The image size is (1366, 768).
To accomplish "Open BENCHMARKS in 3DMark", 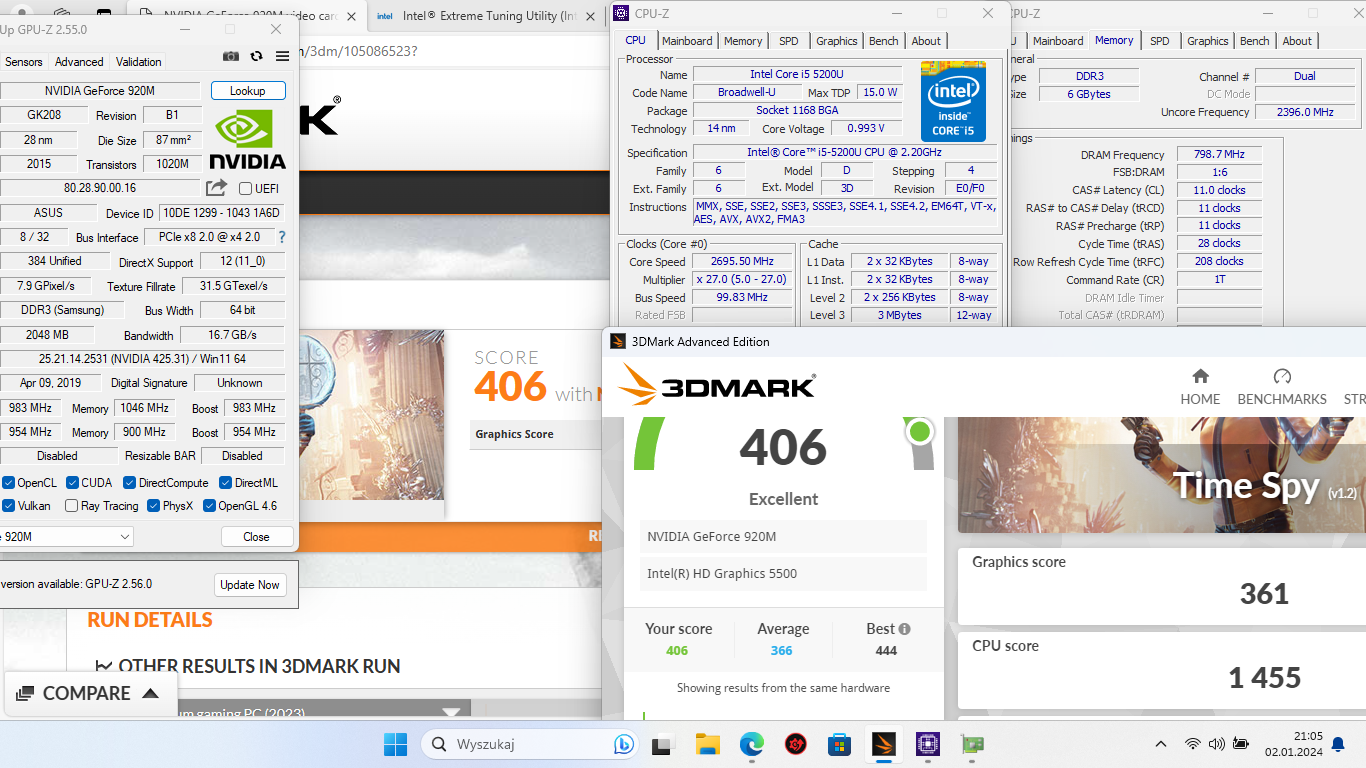I will 1282,387.
